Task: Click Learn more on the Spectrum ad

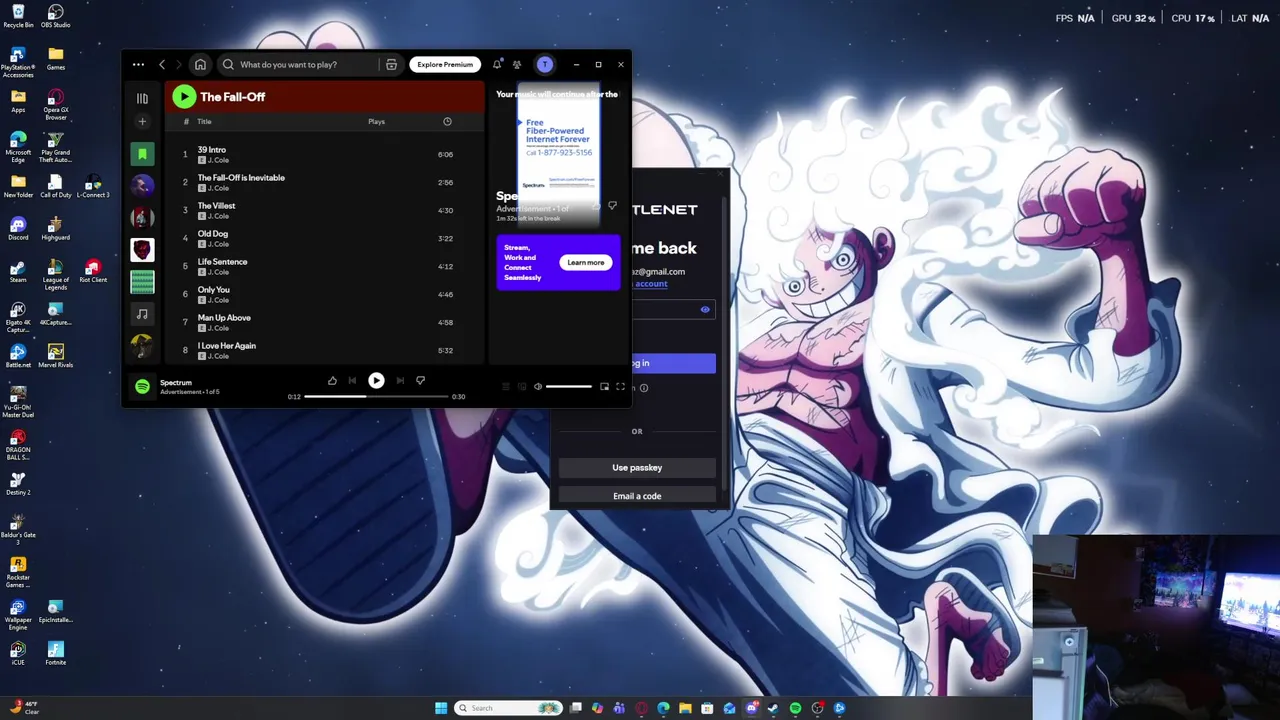Action: click(586, 263)
